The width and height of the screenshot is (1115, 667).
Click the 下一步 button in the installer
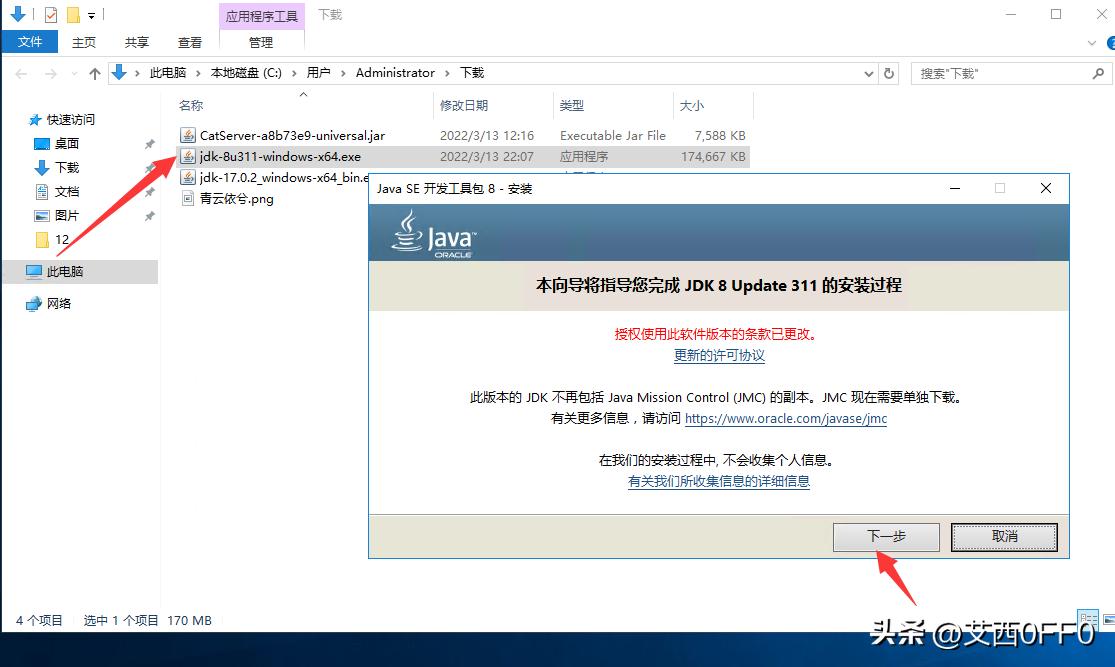885,536
